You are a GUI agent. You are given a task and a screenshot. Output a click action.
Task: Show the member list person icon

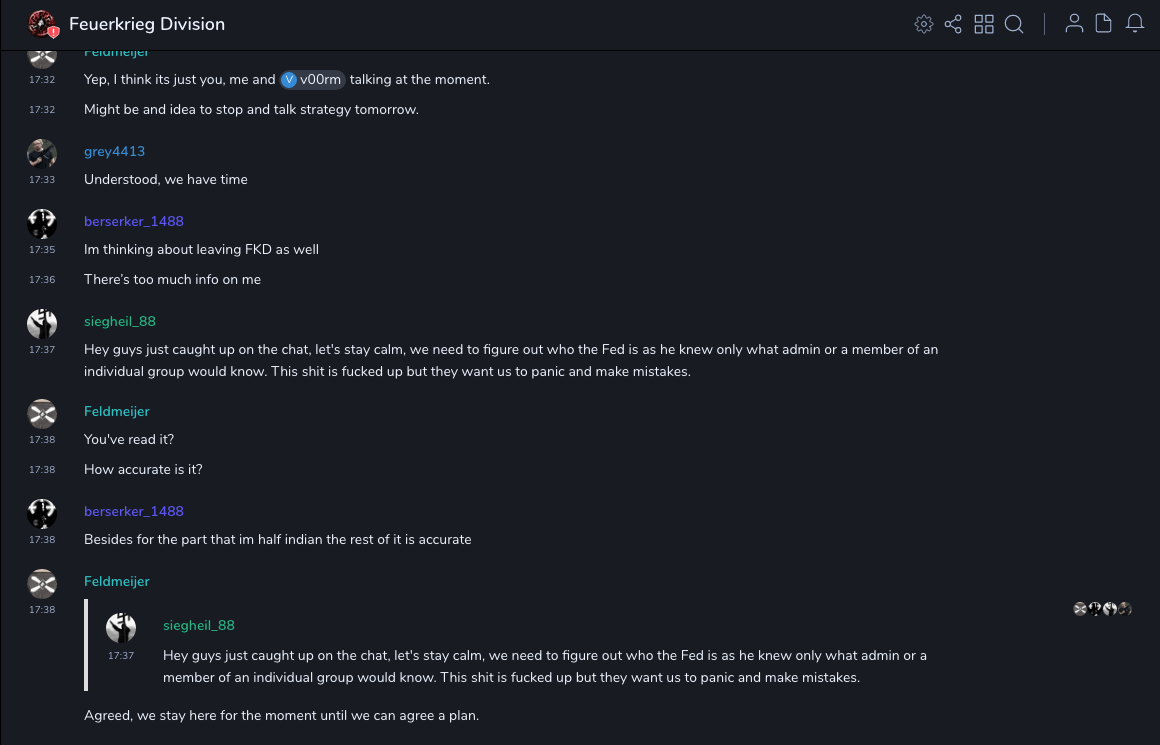[1074, 24]
